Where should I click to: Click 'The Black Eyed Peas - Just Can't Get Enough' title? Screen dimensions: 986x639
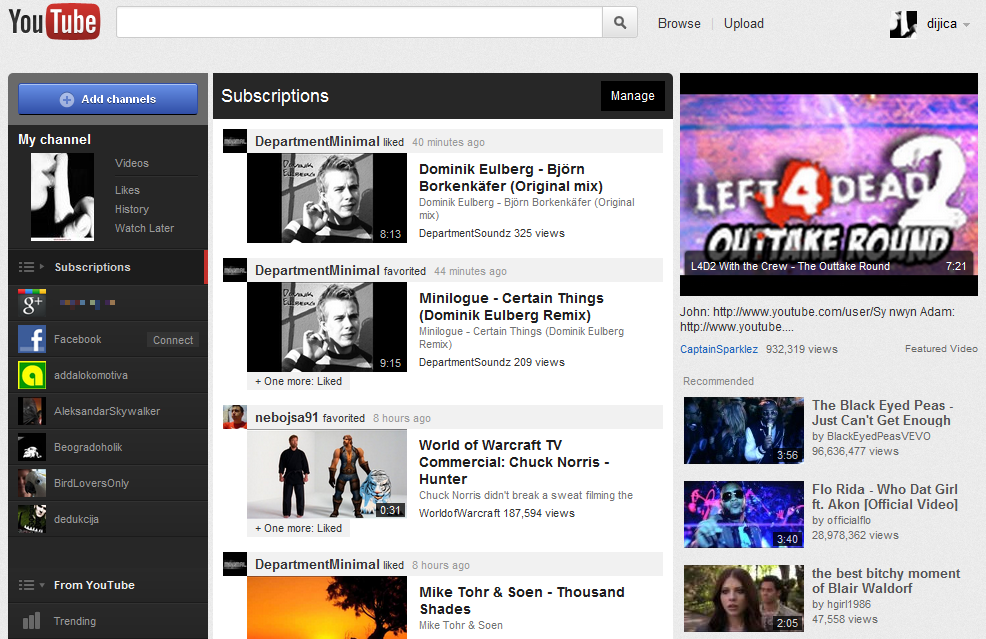[882, 413]
